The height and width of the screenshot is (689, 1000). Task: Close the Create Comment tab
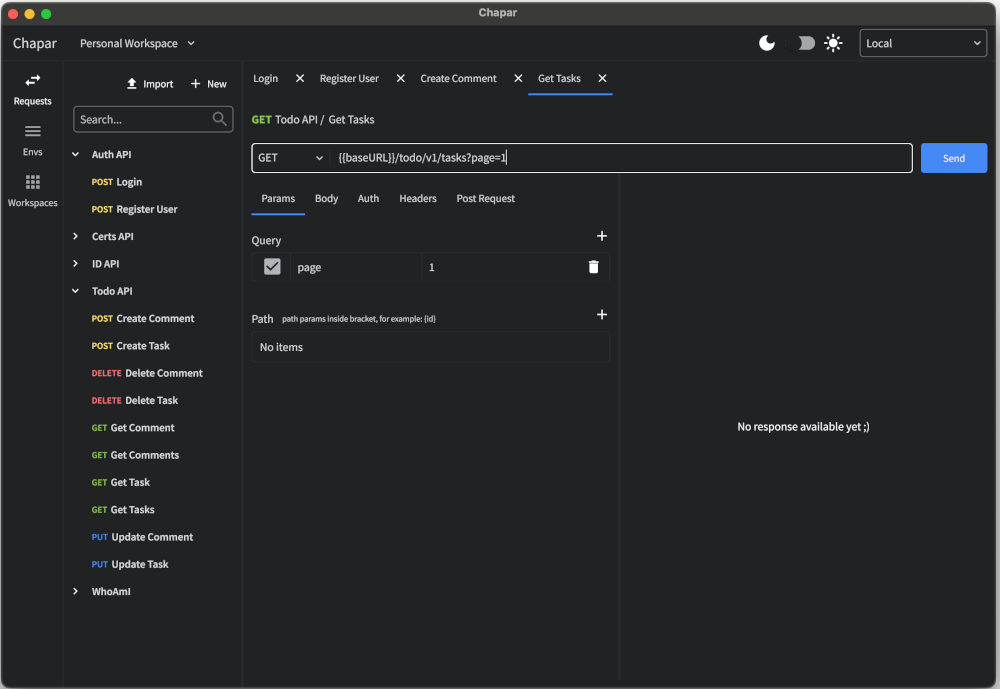click(518, 78)
